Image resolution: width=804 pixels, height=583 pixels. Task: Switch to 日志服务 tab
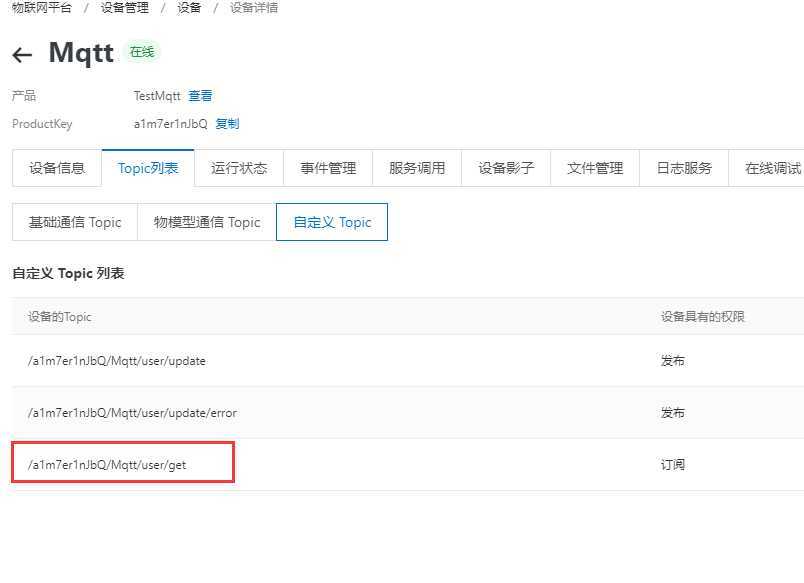click(684, 168)
